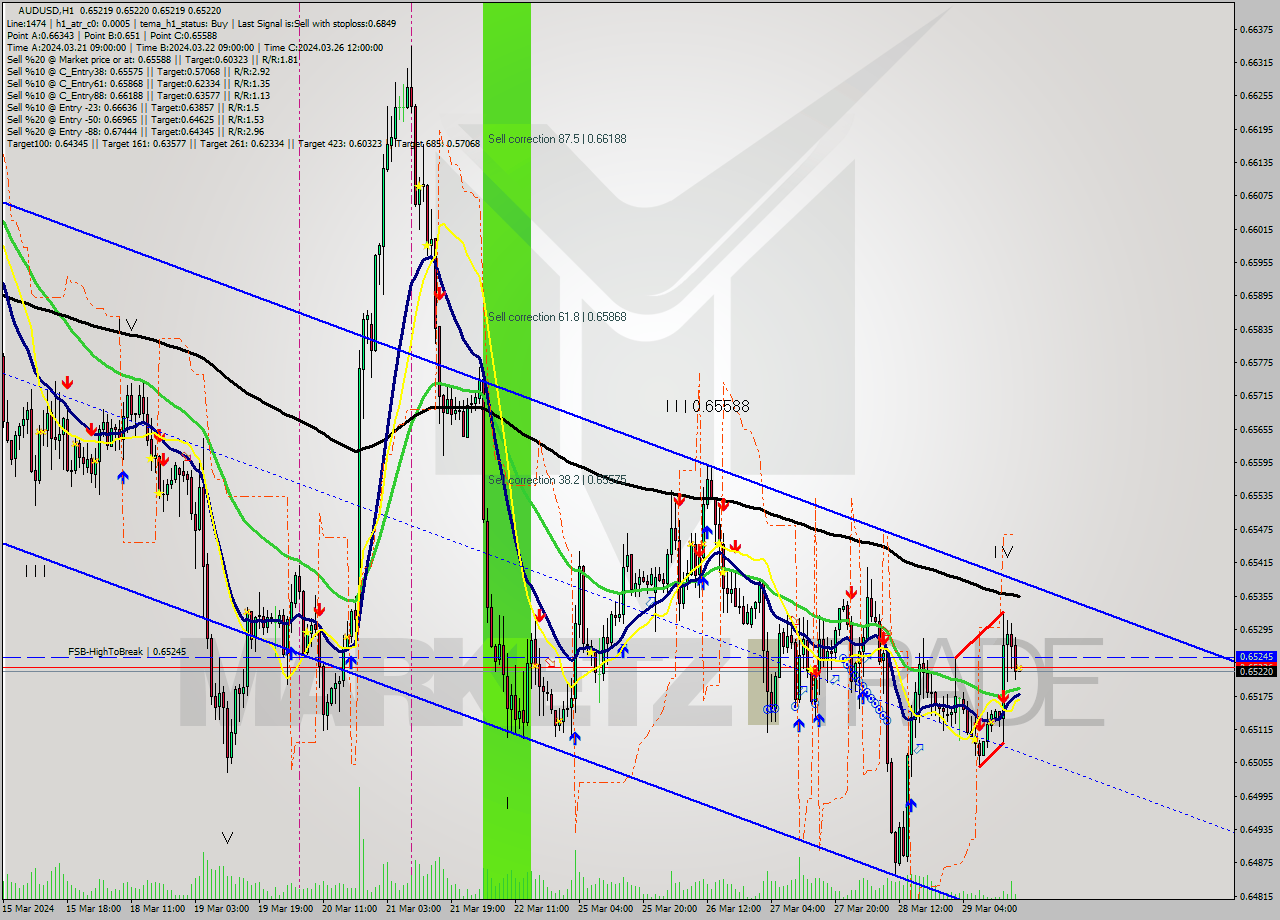Screen dimensions: 1280x920
Task: Click price axis value 0.65415
Action: (1256, 562)
